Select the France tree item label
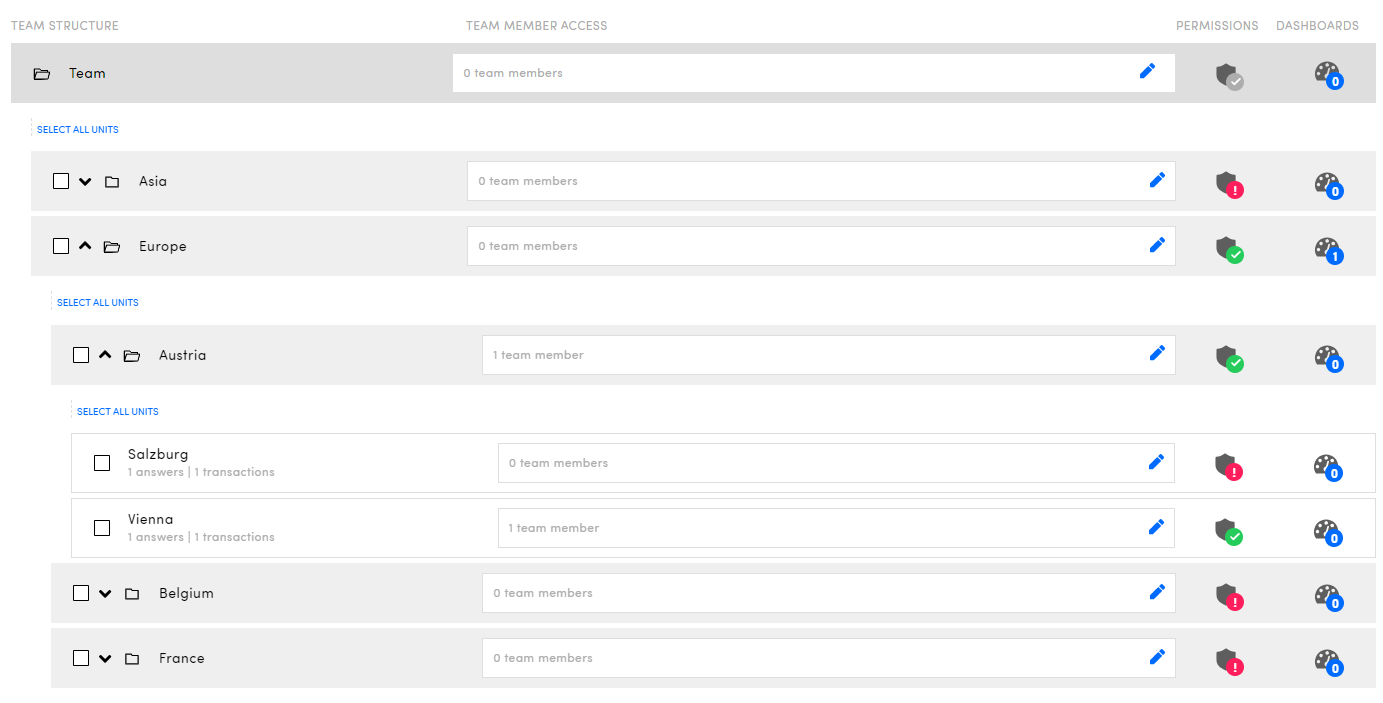This screenshot has width=1383, height=703. pos(181,658)
